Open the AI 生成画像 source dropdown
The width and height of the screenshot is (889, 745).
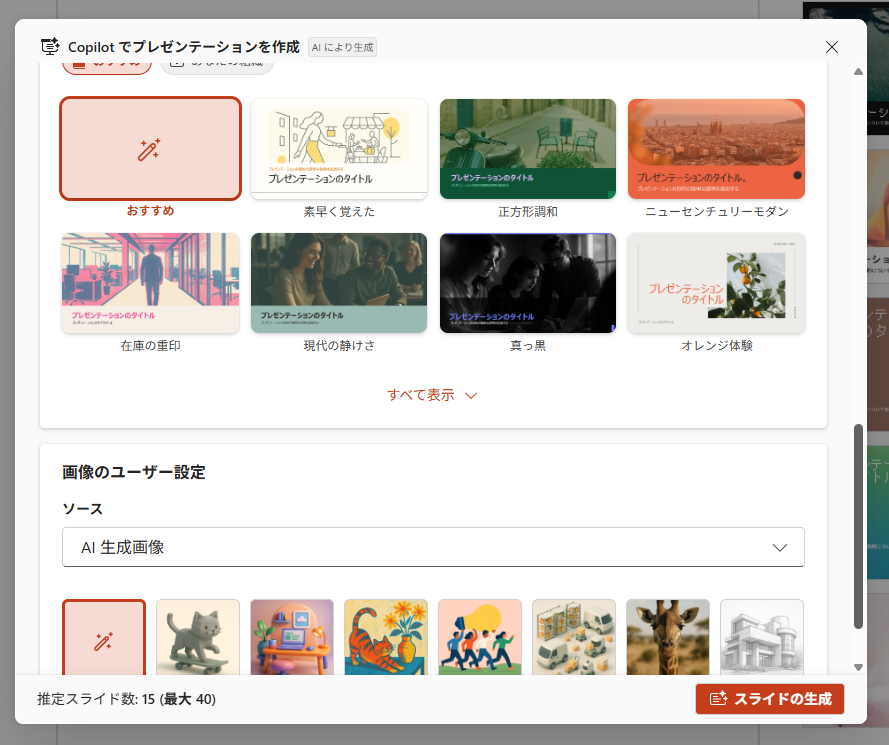pos(433,547)
